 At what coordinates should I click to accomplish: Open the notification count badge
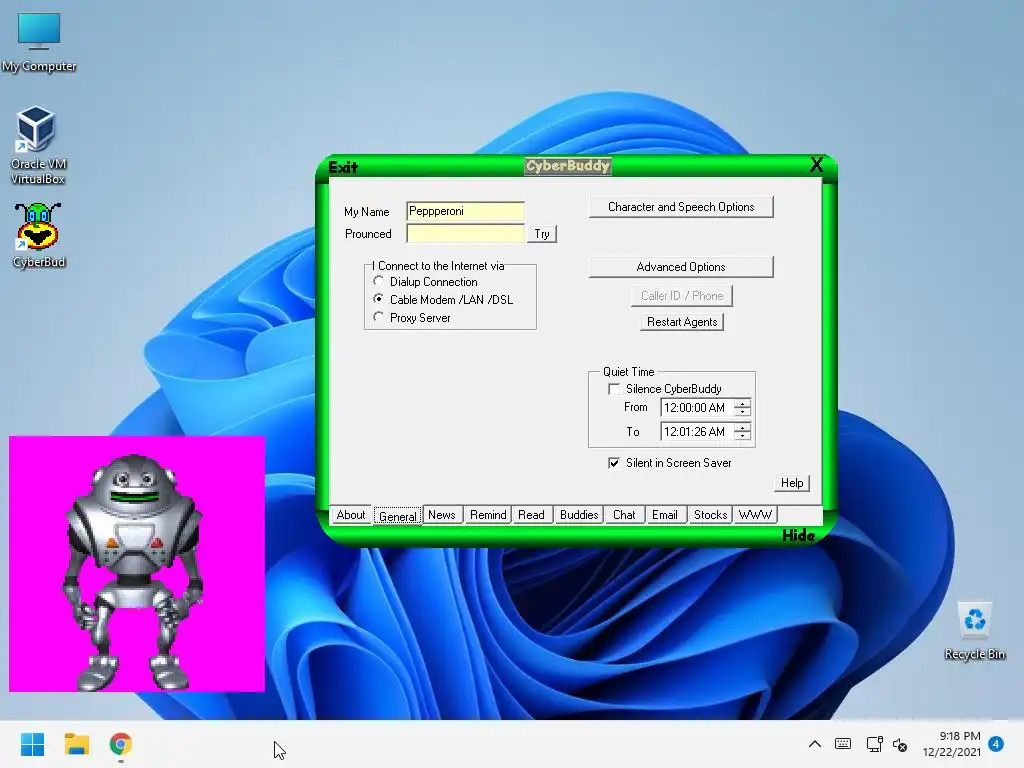pyautogui.click(x=996, y=744)
